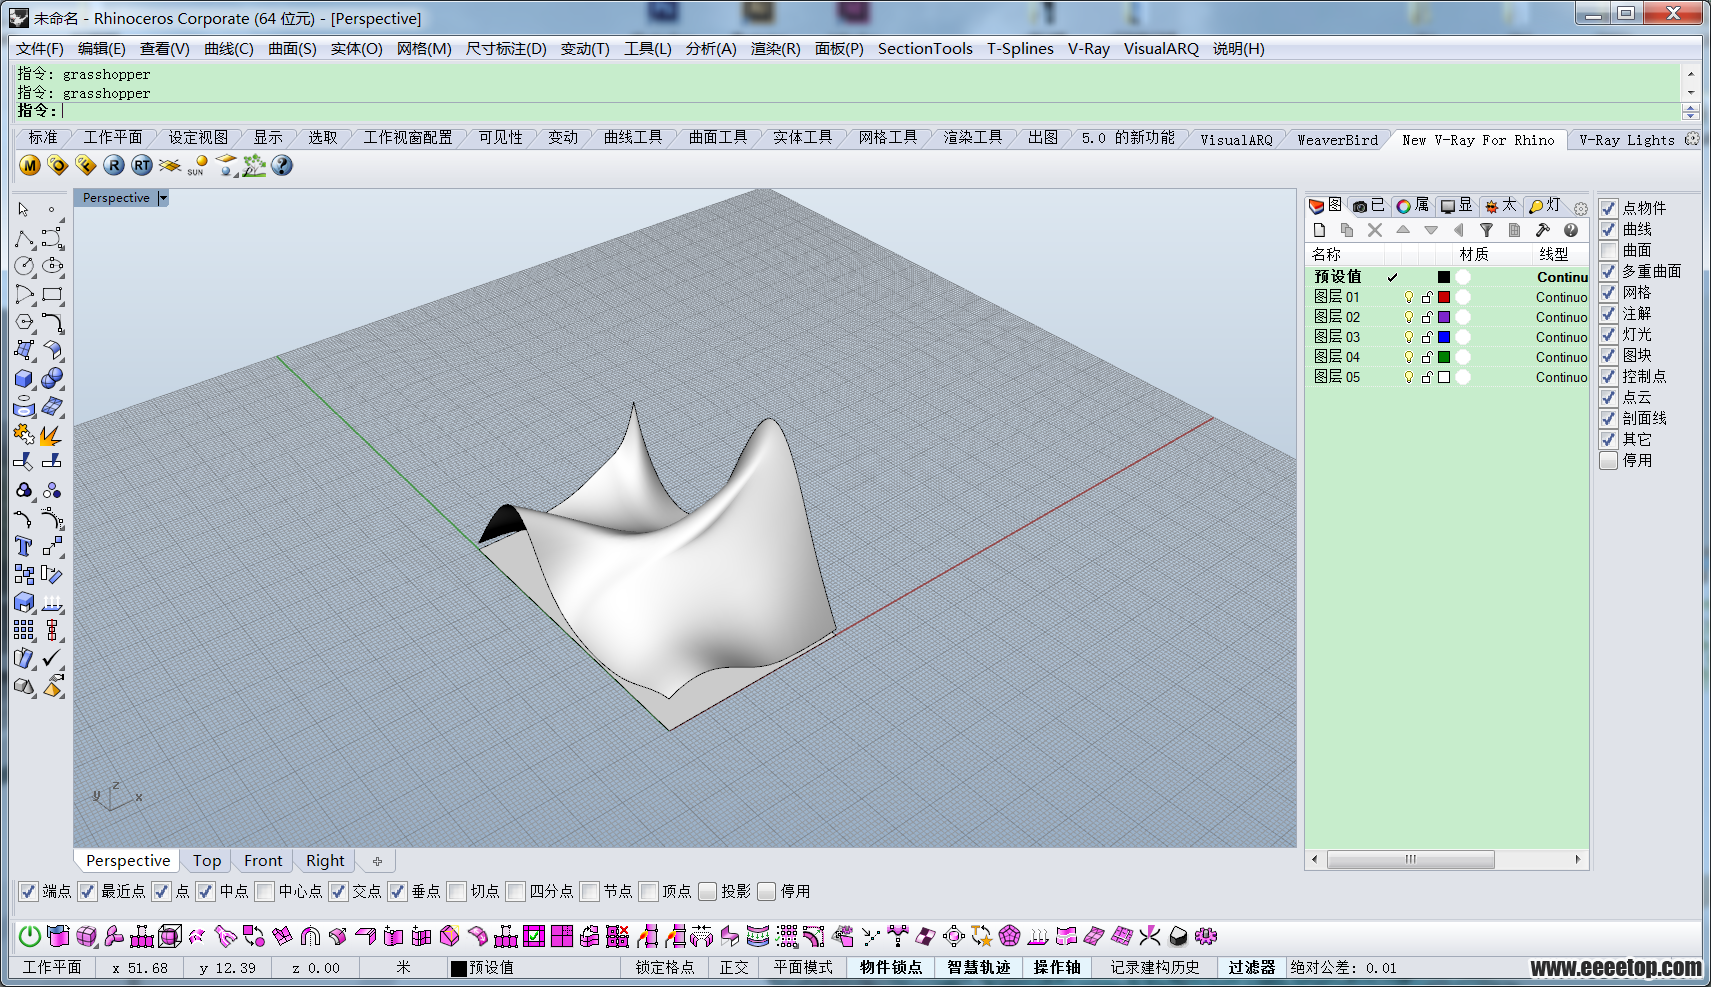Click the checkmark analyze tool icon
This screenshot has height=987, width=1711.
click(x=52, y=658)
